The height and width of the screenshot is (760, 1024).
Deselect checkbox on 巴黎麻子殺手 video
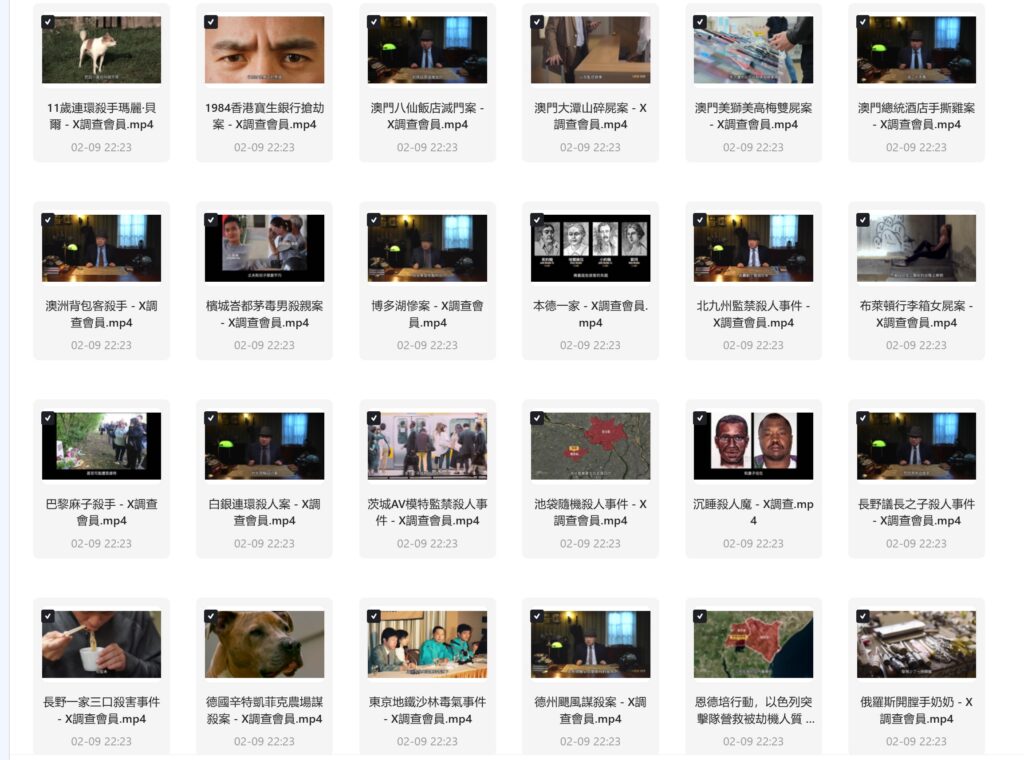click(x=47, y=418)
